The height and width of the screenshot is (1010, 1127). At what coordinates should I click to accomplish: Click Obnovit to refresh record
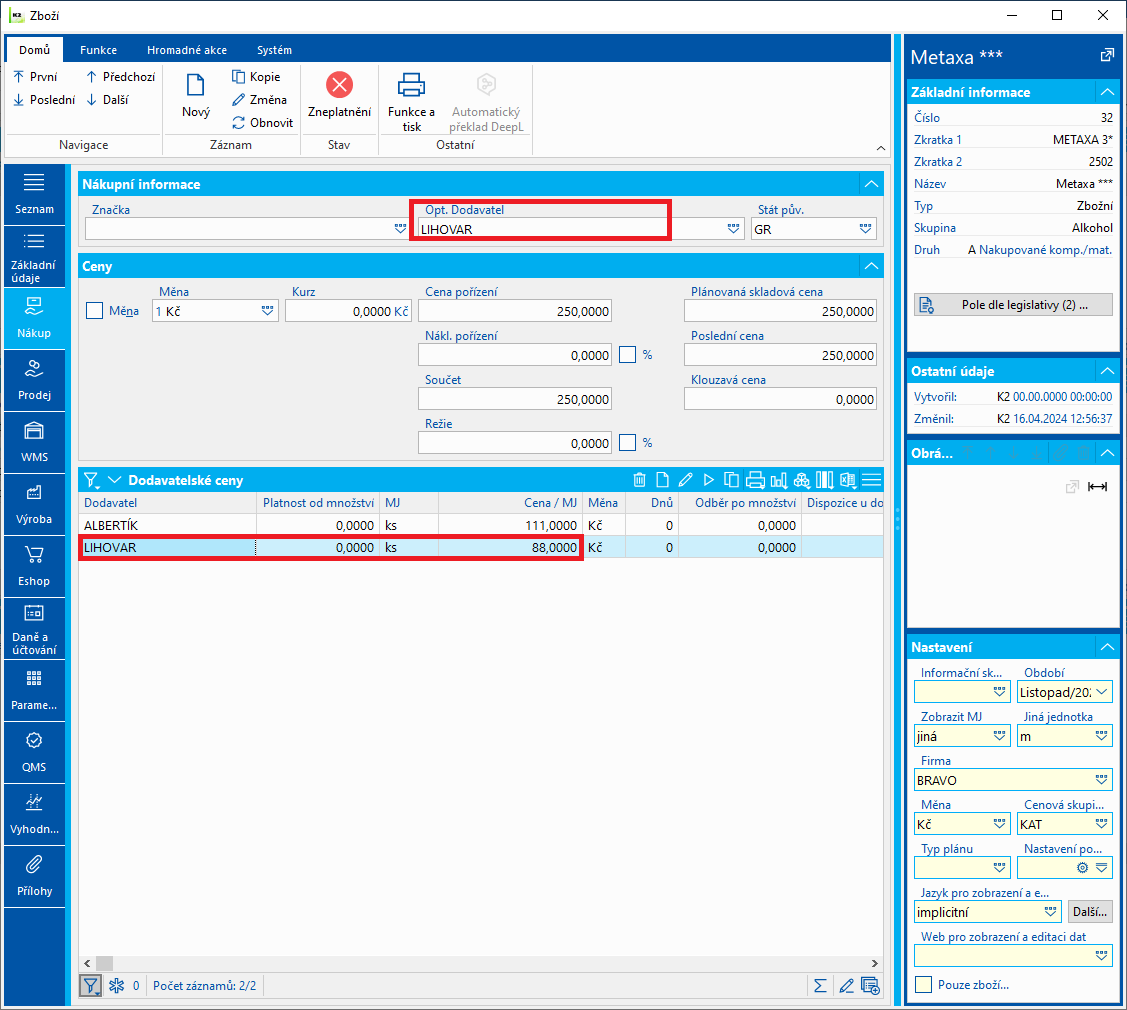click(262, 122)
